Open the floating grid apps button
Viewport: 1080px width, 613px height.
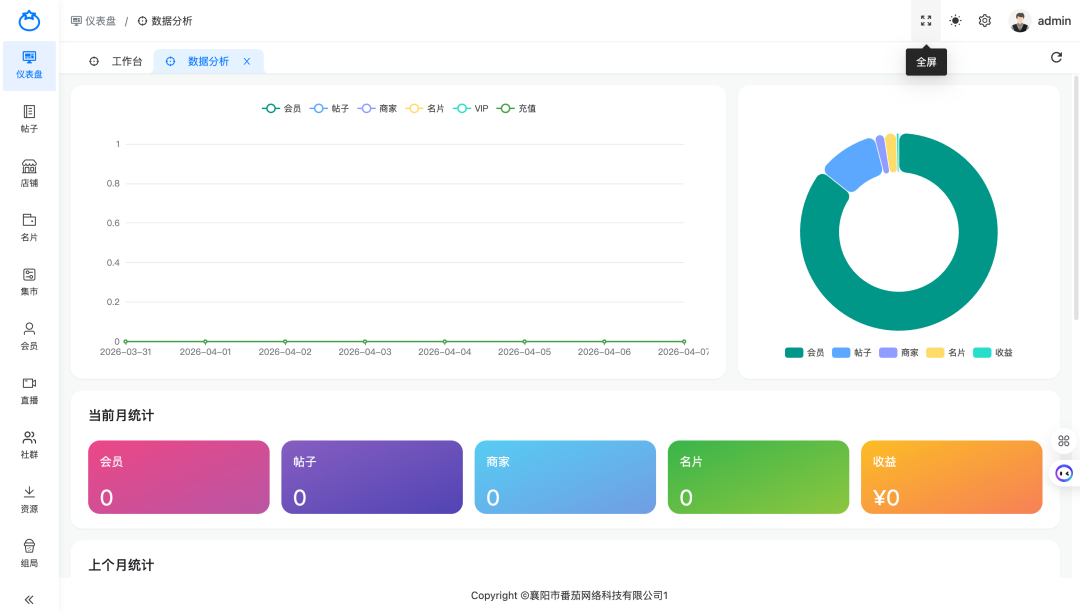pos(1063,441)
